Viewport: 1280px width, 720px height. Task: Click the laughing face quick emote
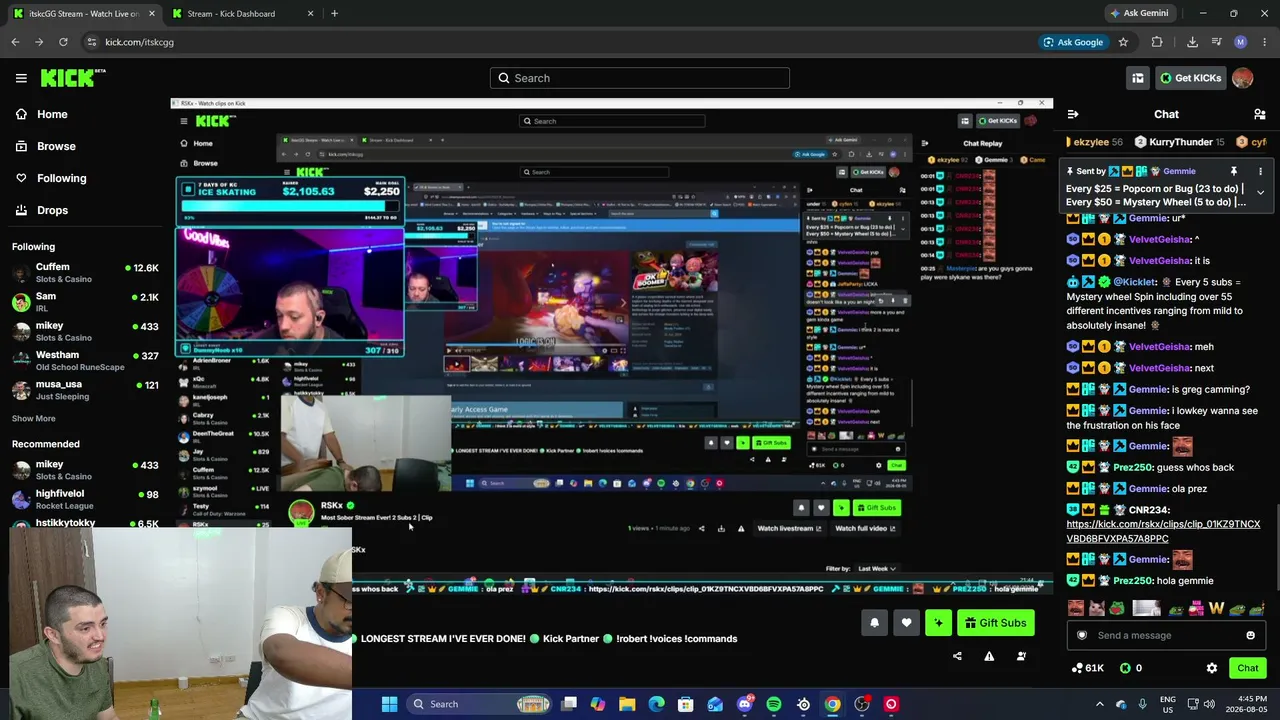(1076, 608)
